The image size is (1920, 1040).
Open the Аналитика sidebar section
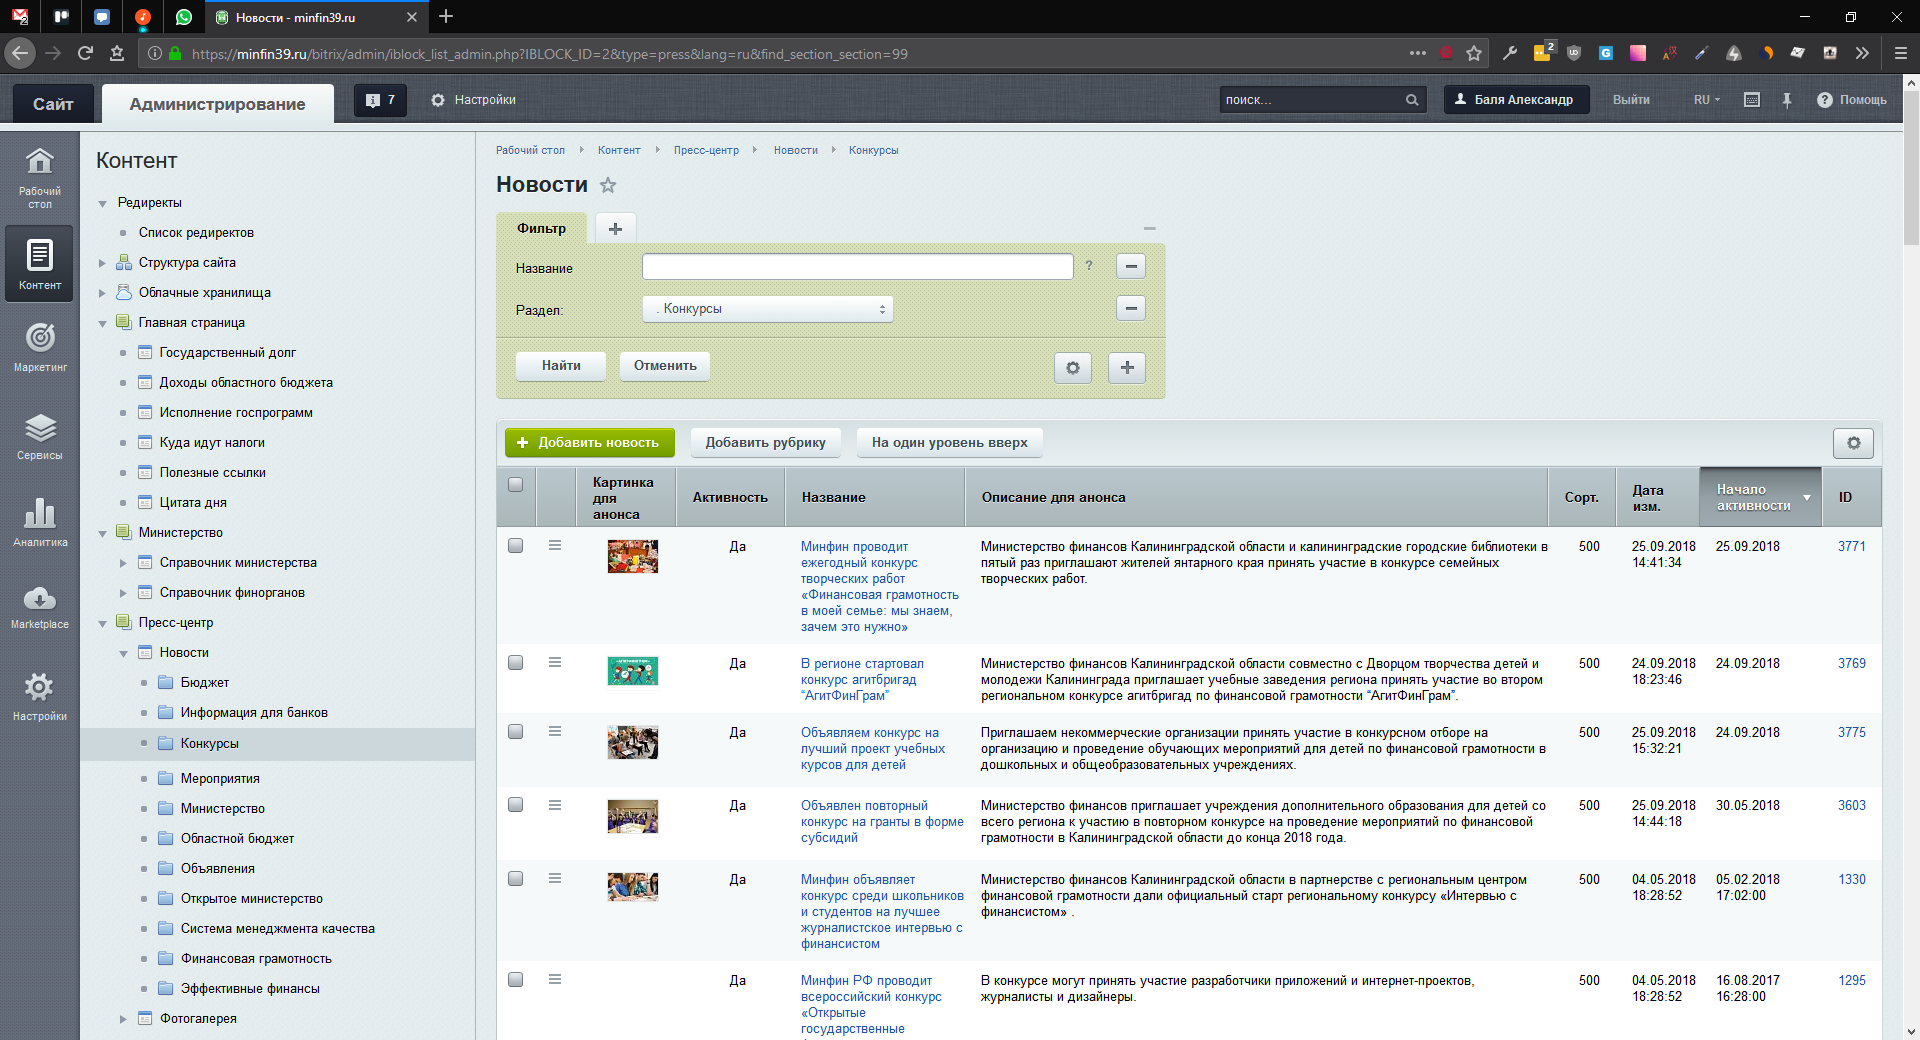coord(40,522)
